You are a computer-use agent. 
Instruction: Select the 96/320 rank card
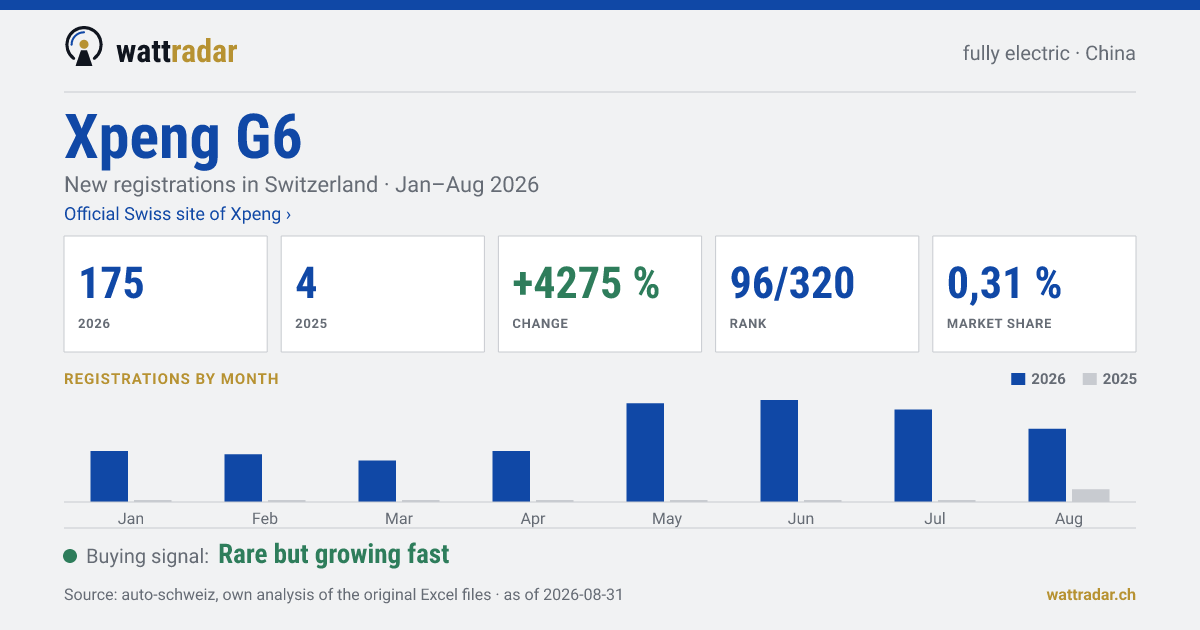pos(817,294)
